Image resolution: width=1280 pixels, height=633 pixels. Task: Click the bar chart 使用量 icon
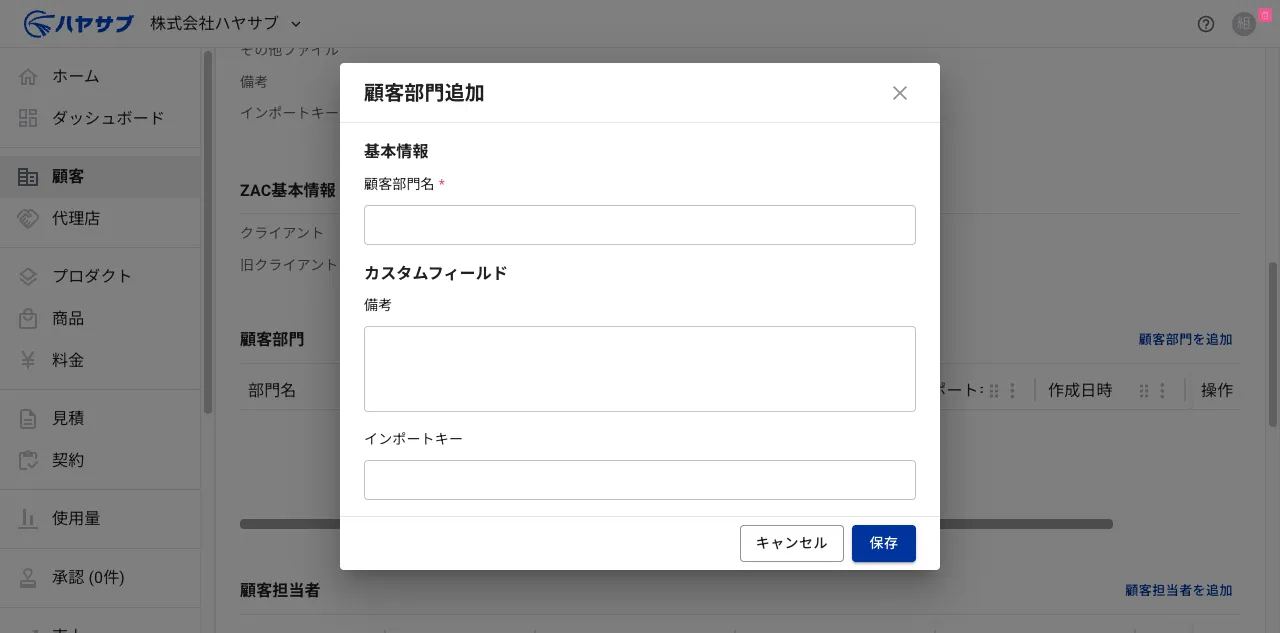click(28, 518)
